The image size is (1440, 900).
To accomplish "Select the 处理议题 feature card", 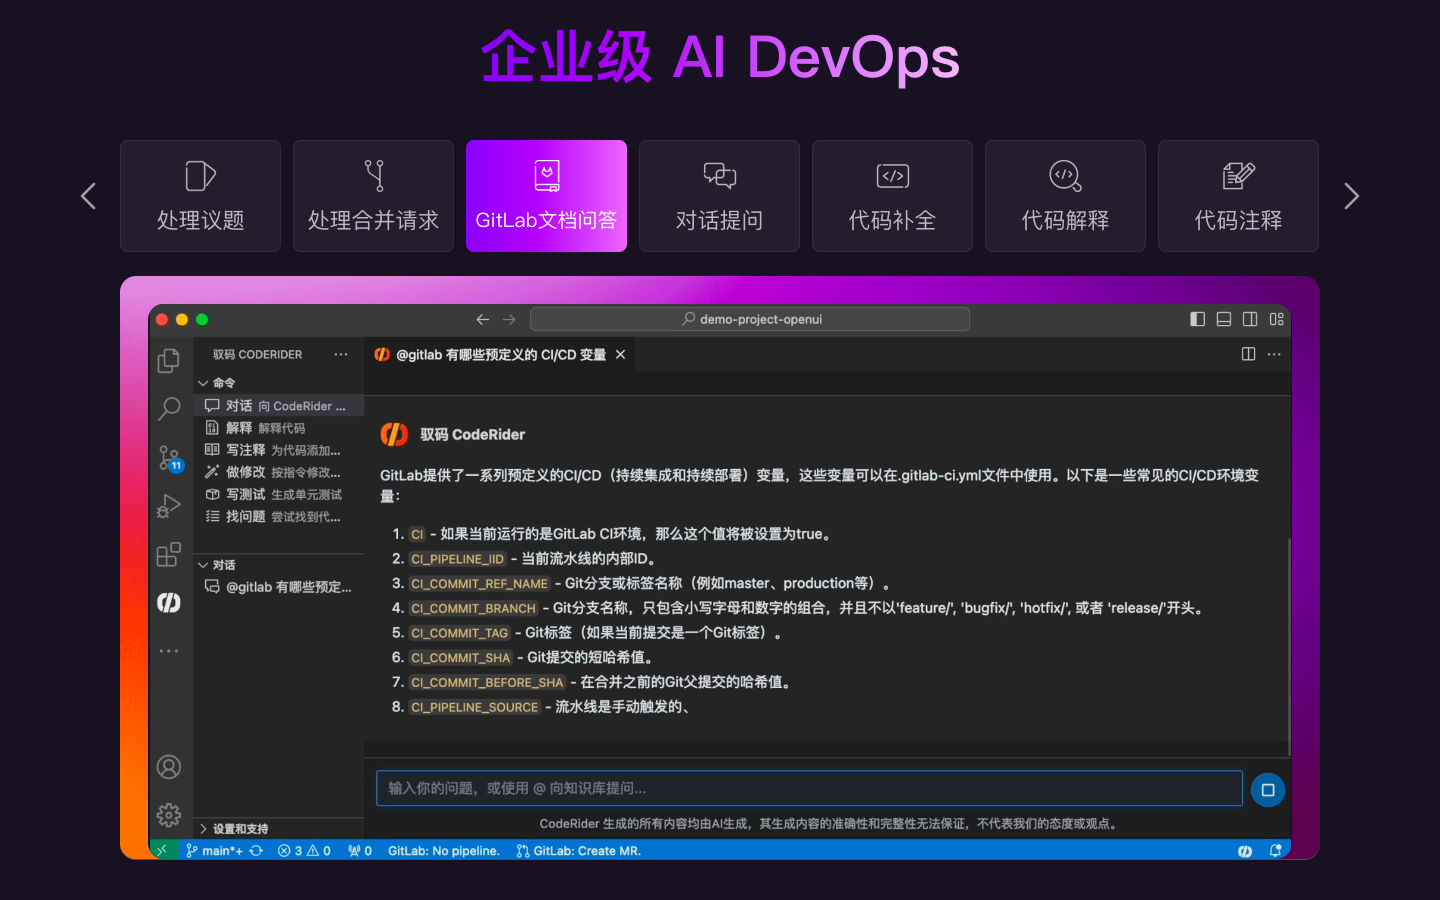I will coord(200,196).
